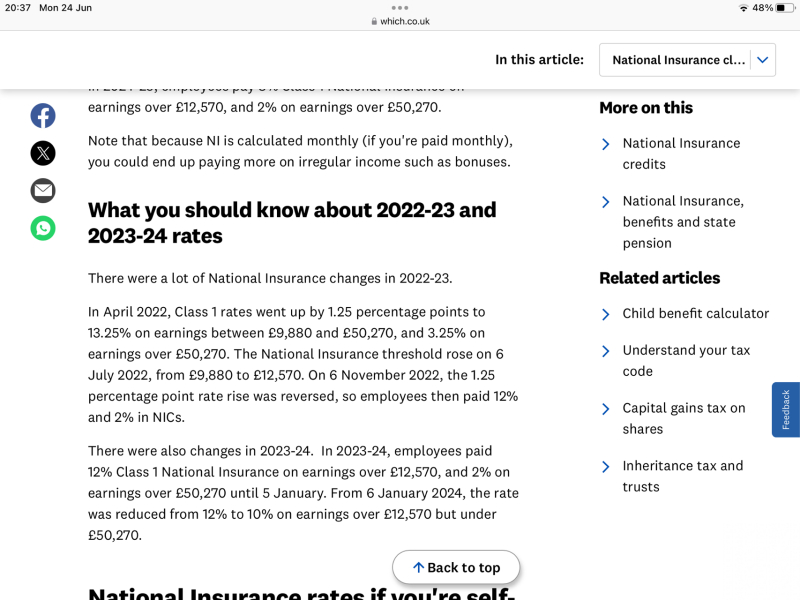Tap the chevron beside Child benefit calculator
Viewport: 800px width, 600px height.
(x=606, y=314)
